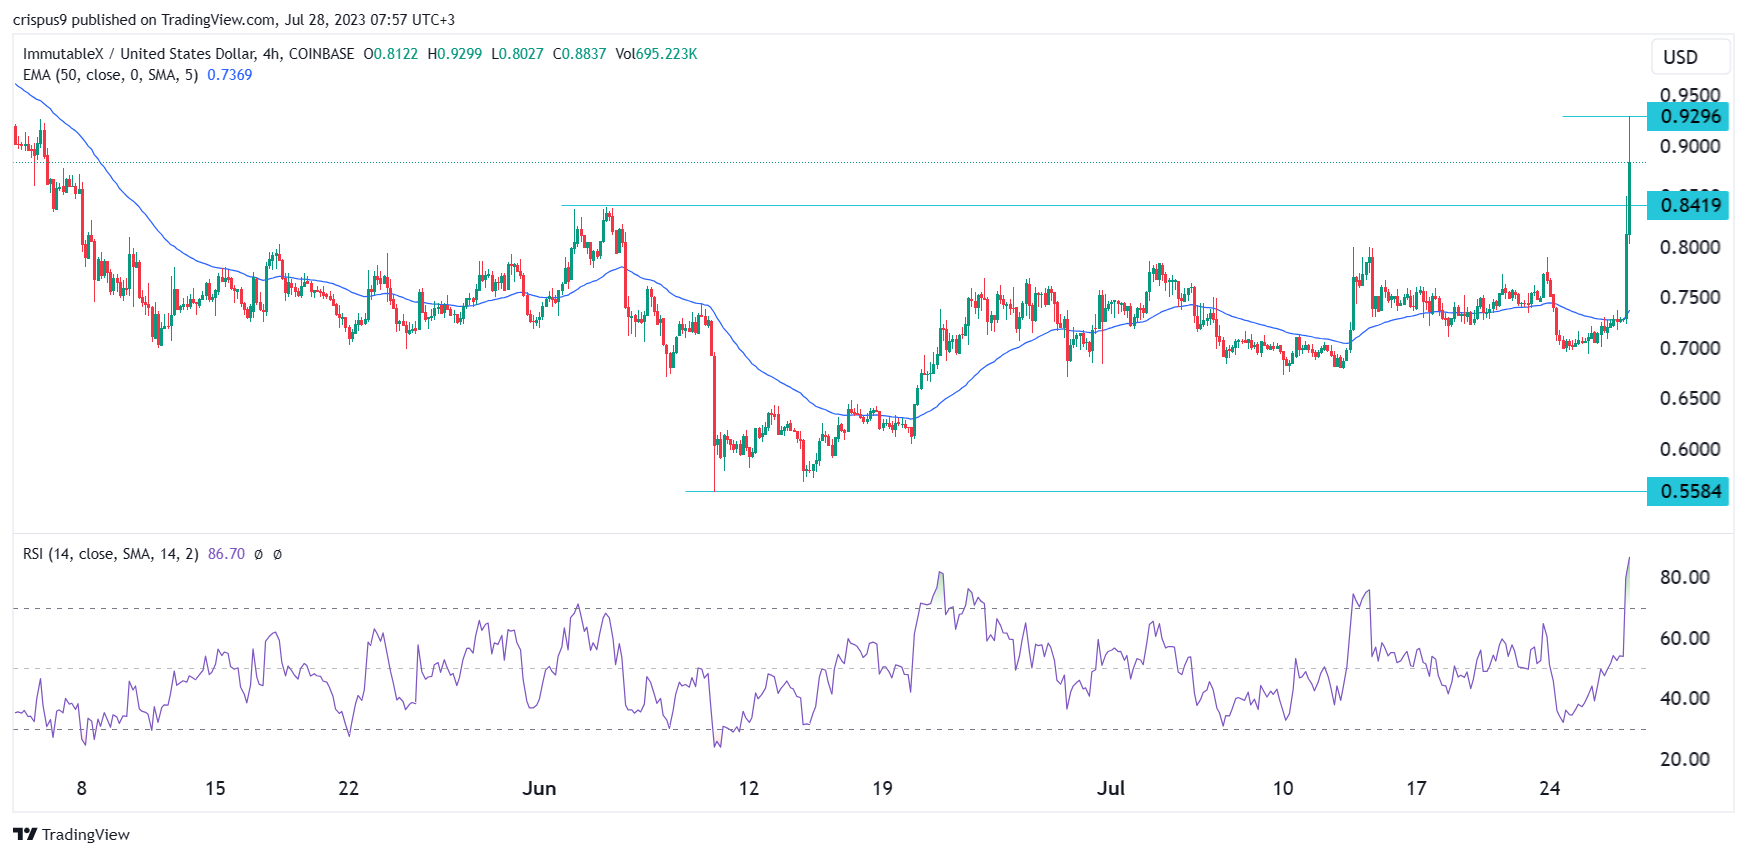The width and height of the screenshot is (1747, 856).
Task: Click the 0.7500 price axis label
Action: pyautogui.click(x=1690, y=298)
